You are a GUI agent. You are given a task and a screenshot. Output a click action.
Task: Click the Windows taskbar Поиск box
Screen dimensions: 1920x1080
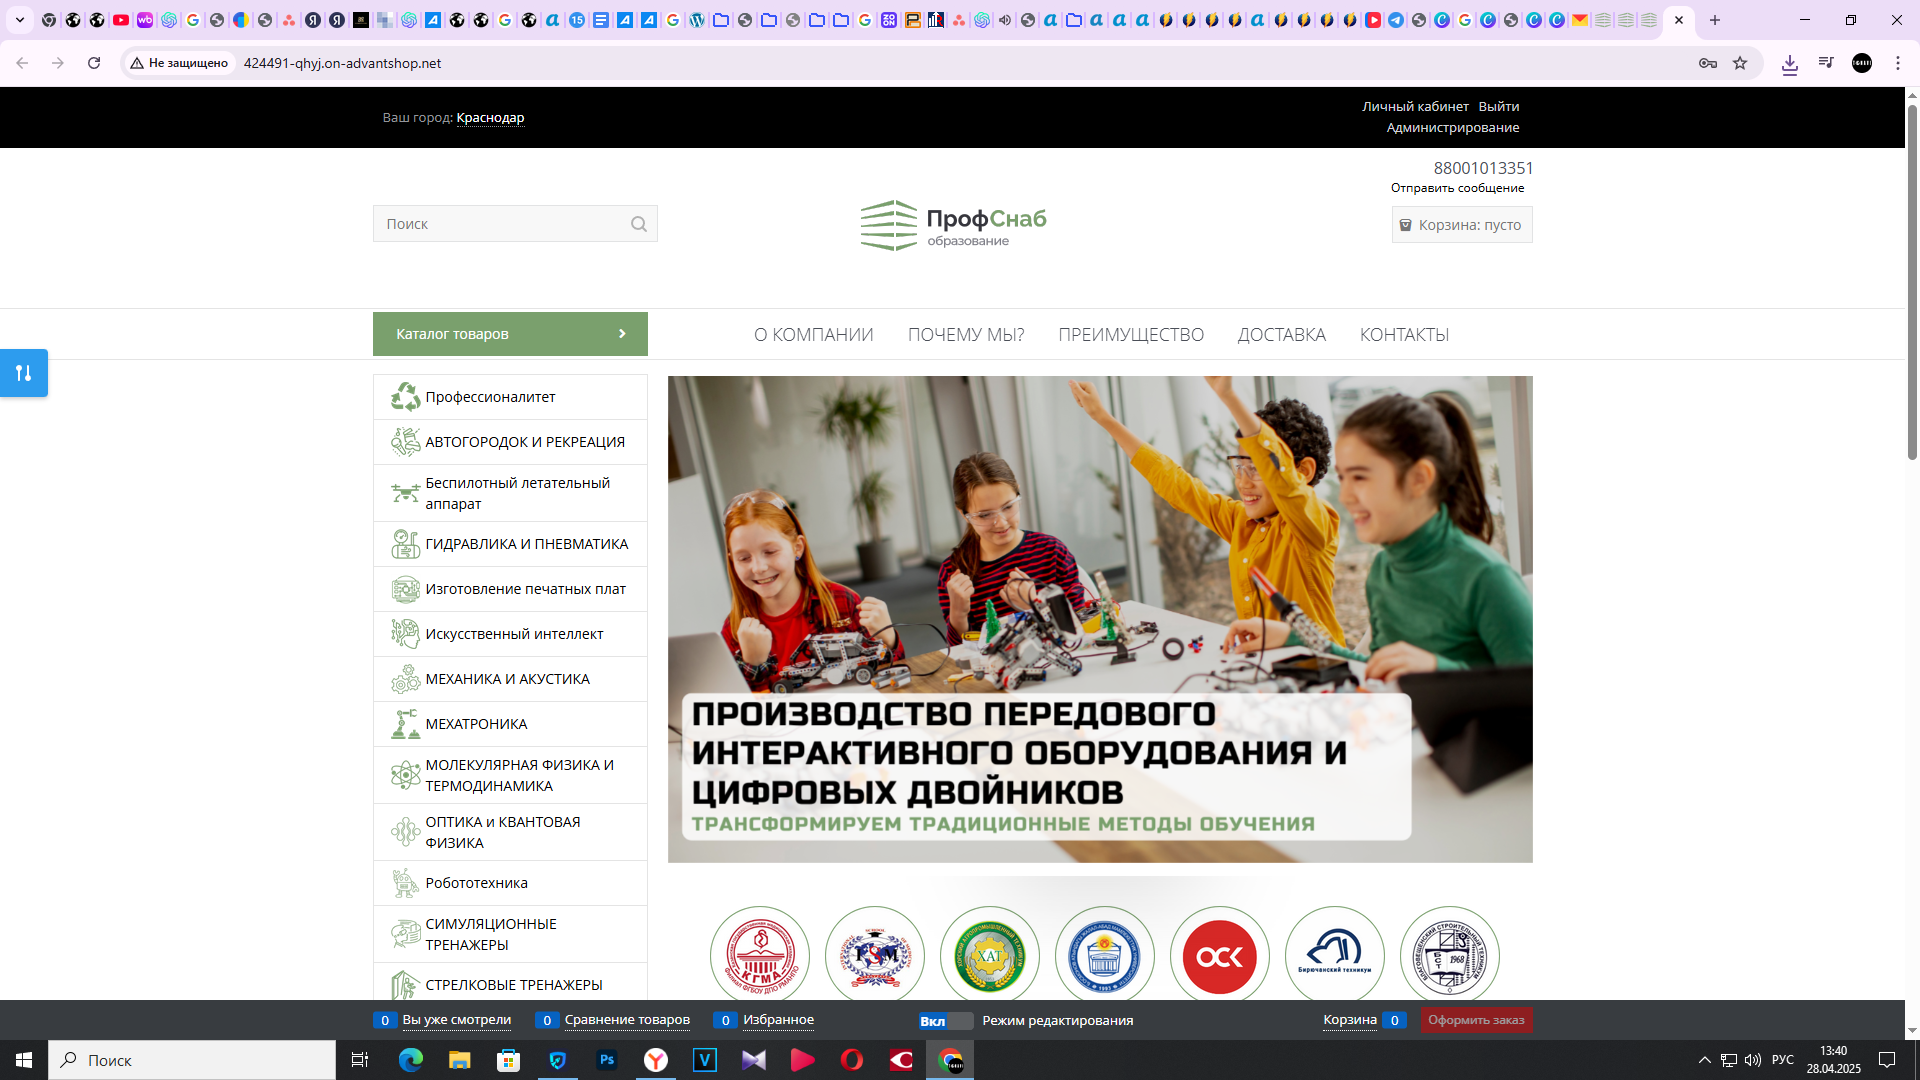pos(192,1060)
